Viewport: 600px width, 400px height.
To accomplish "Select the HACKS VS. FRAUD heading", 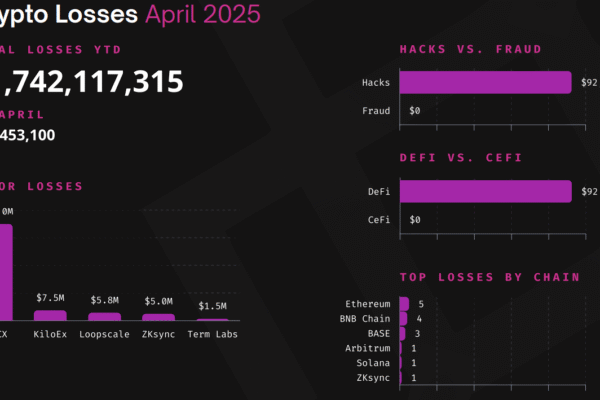I will [x=471, y=49].
